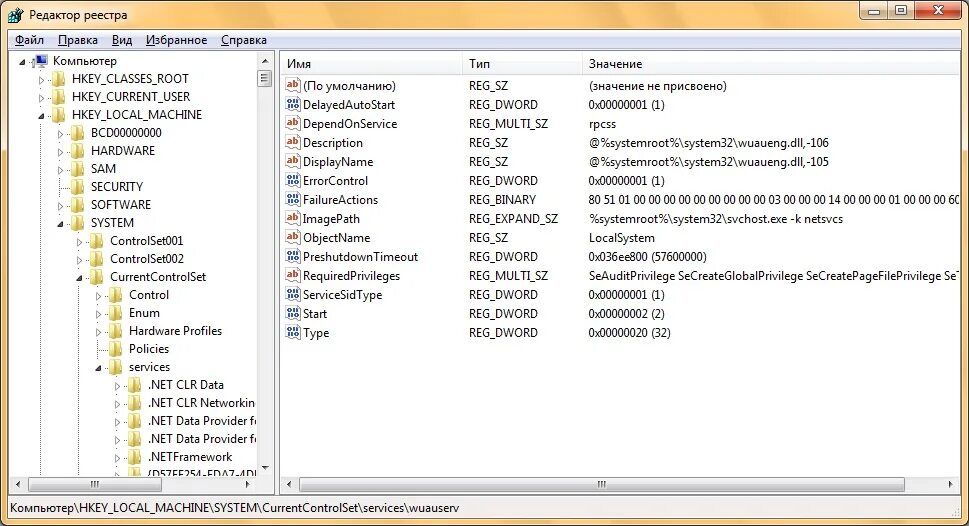
Task: Click the ServiceSidType DWORD icon
Action: (293, 294)
